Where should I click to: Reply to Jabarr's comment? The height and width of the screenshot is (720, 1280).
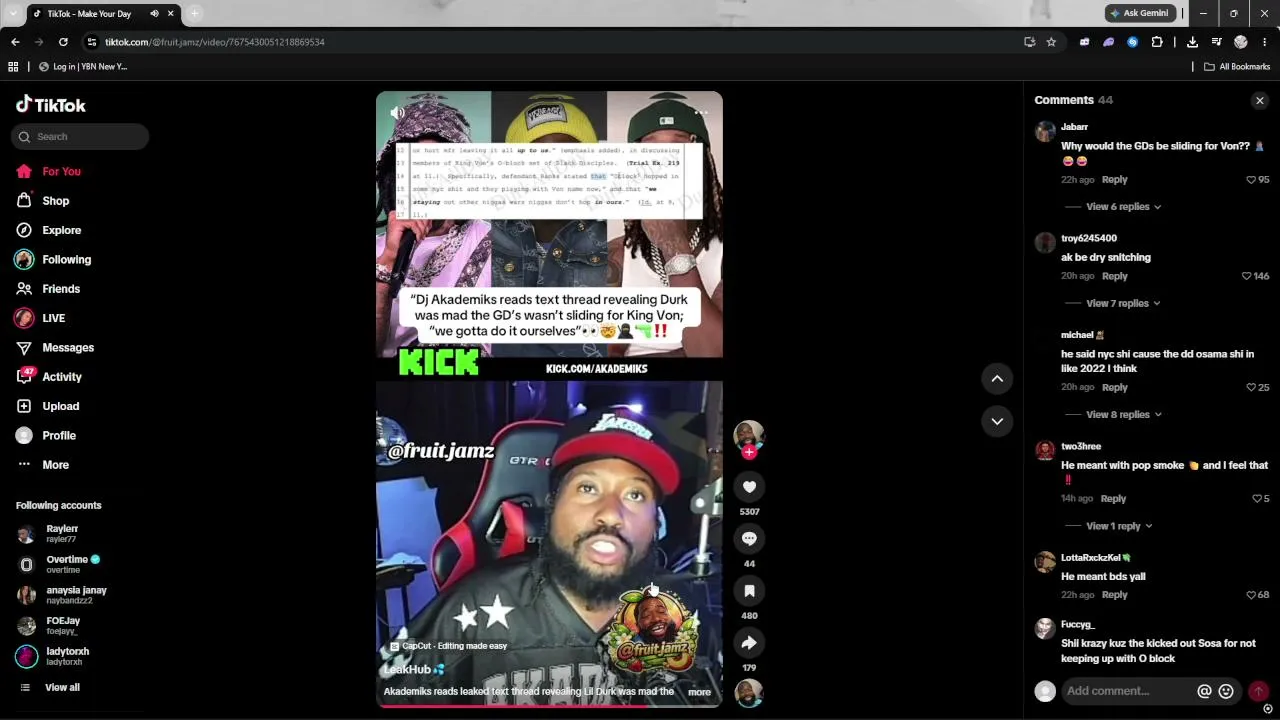[1114, 180]
